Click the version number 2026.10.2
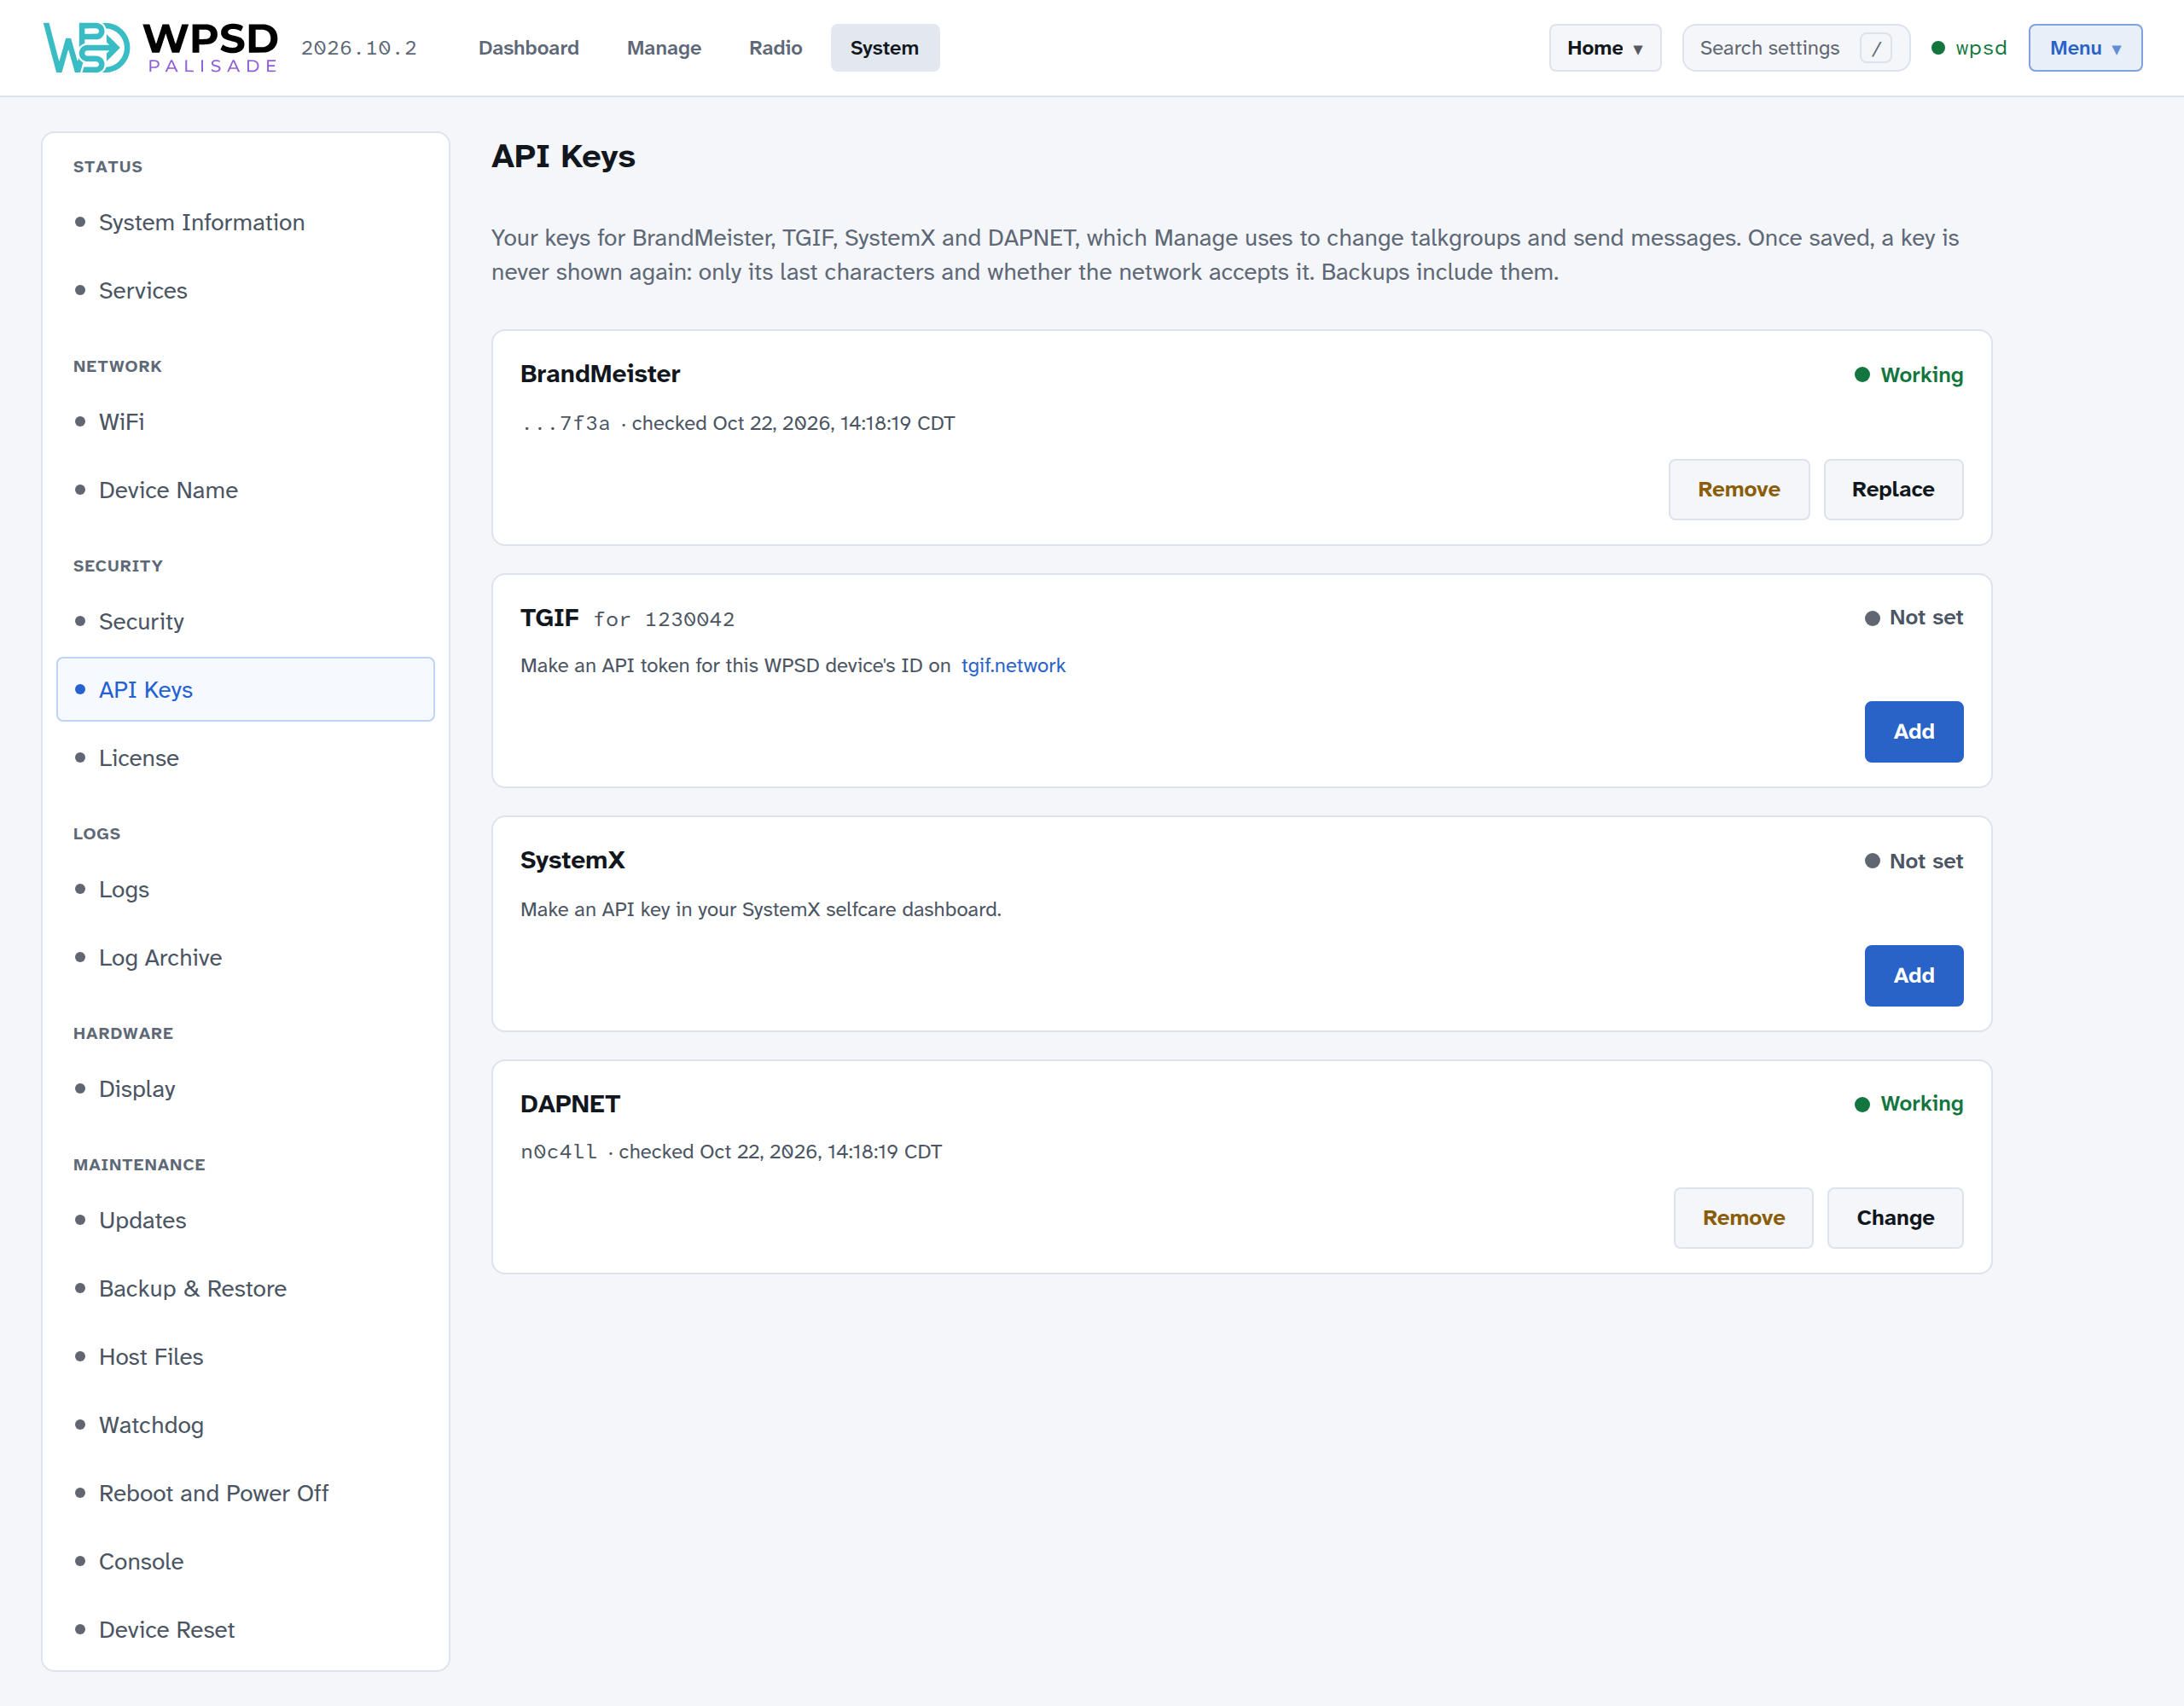 point(359,48)
